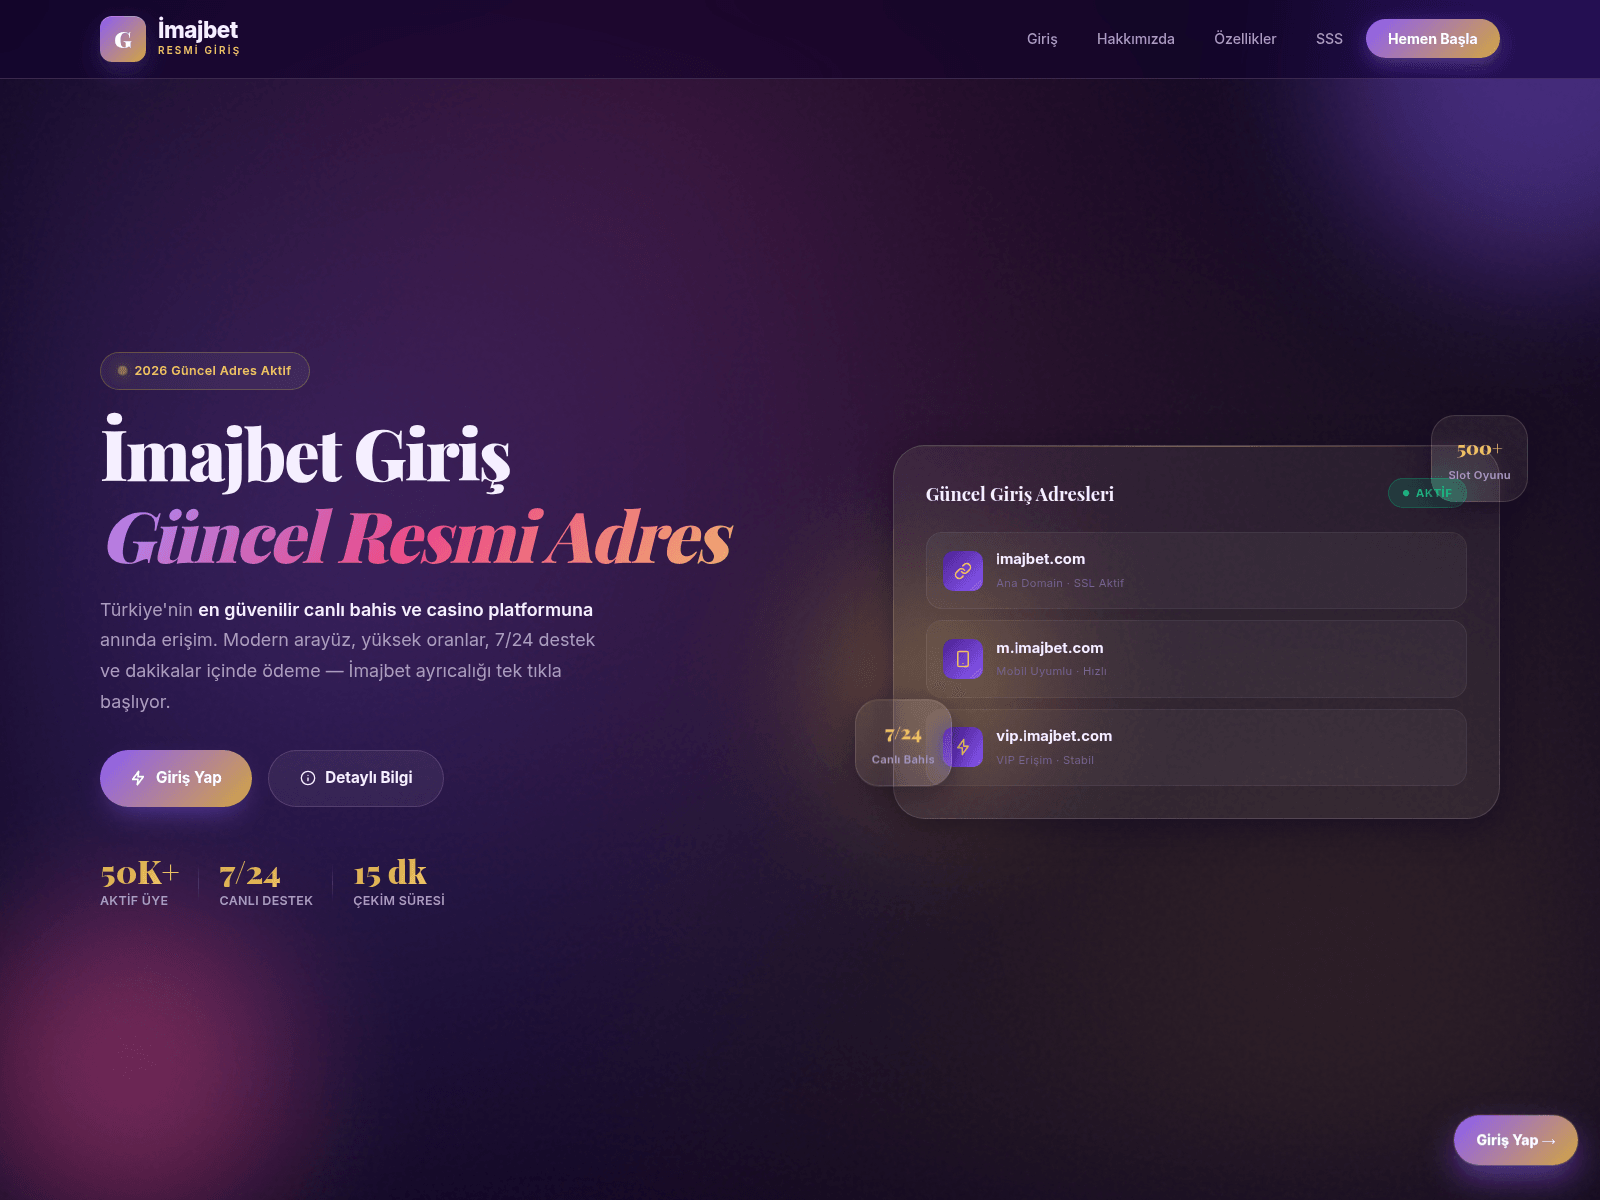Click the bolt icon in hero Giriş Yap
This screenshot has width=1600, height=1200.
click(x=138, y=778)
